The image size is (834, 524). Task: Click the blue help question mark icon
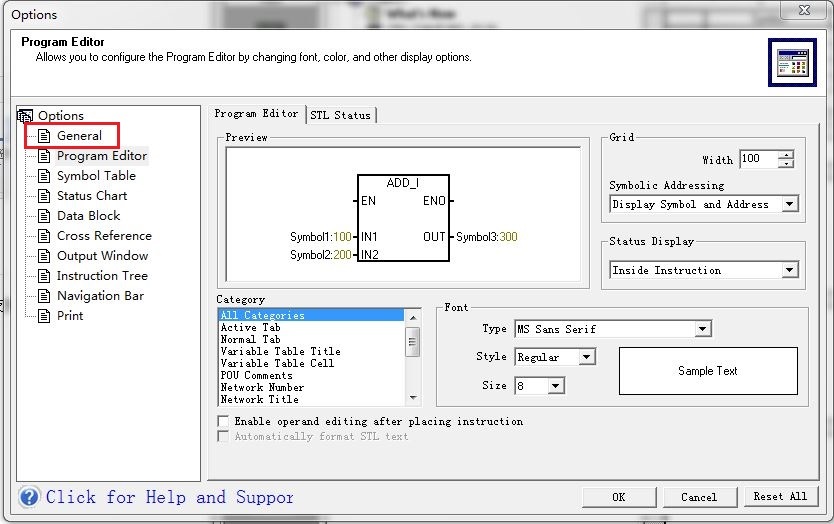(29, 497)
